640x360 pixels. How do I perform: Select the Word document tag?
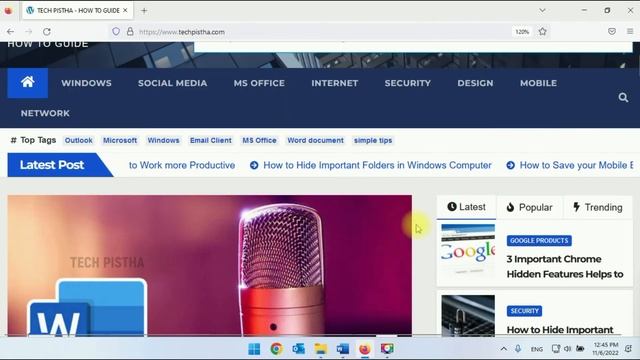click(316, 140)
